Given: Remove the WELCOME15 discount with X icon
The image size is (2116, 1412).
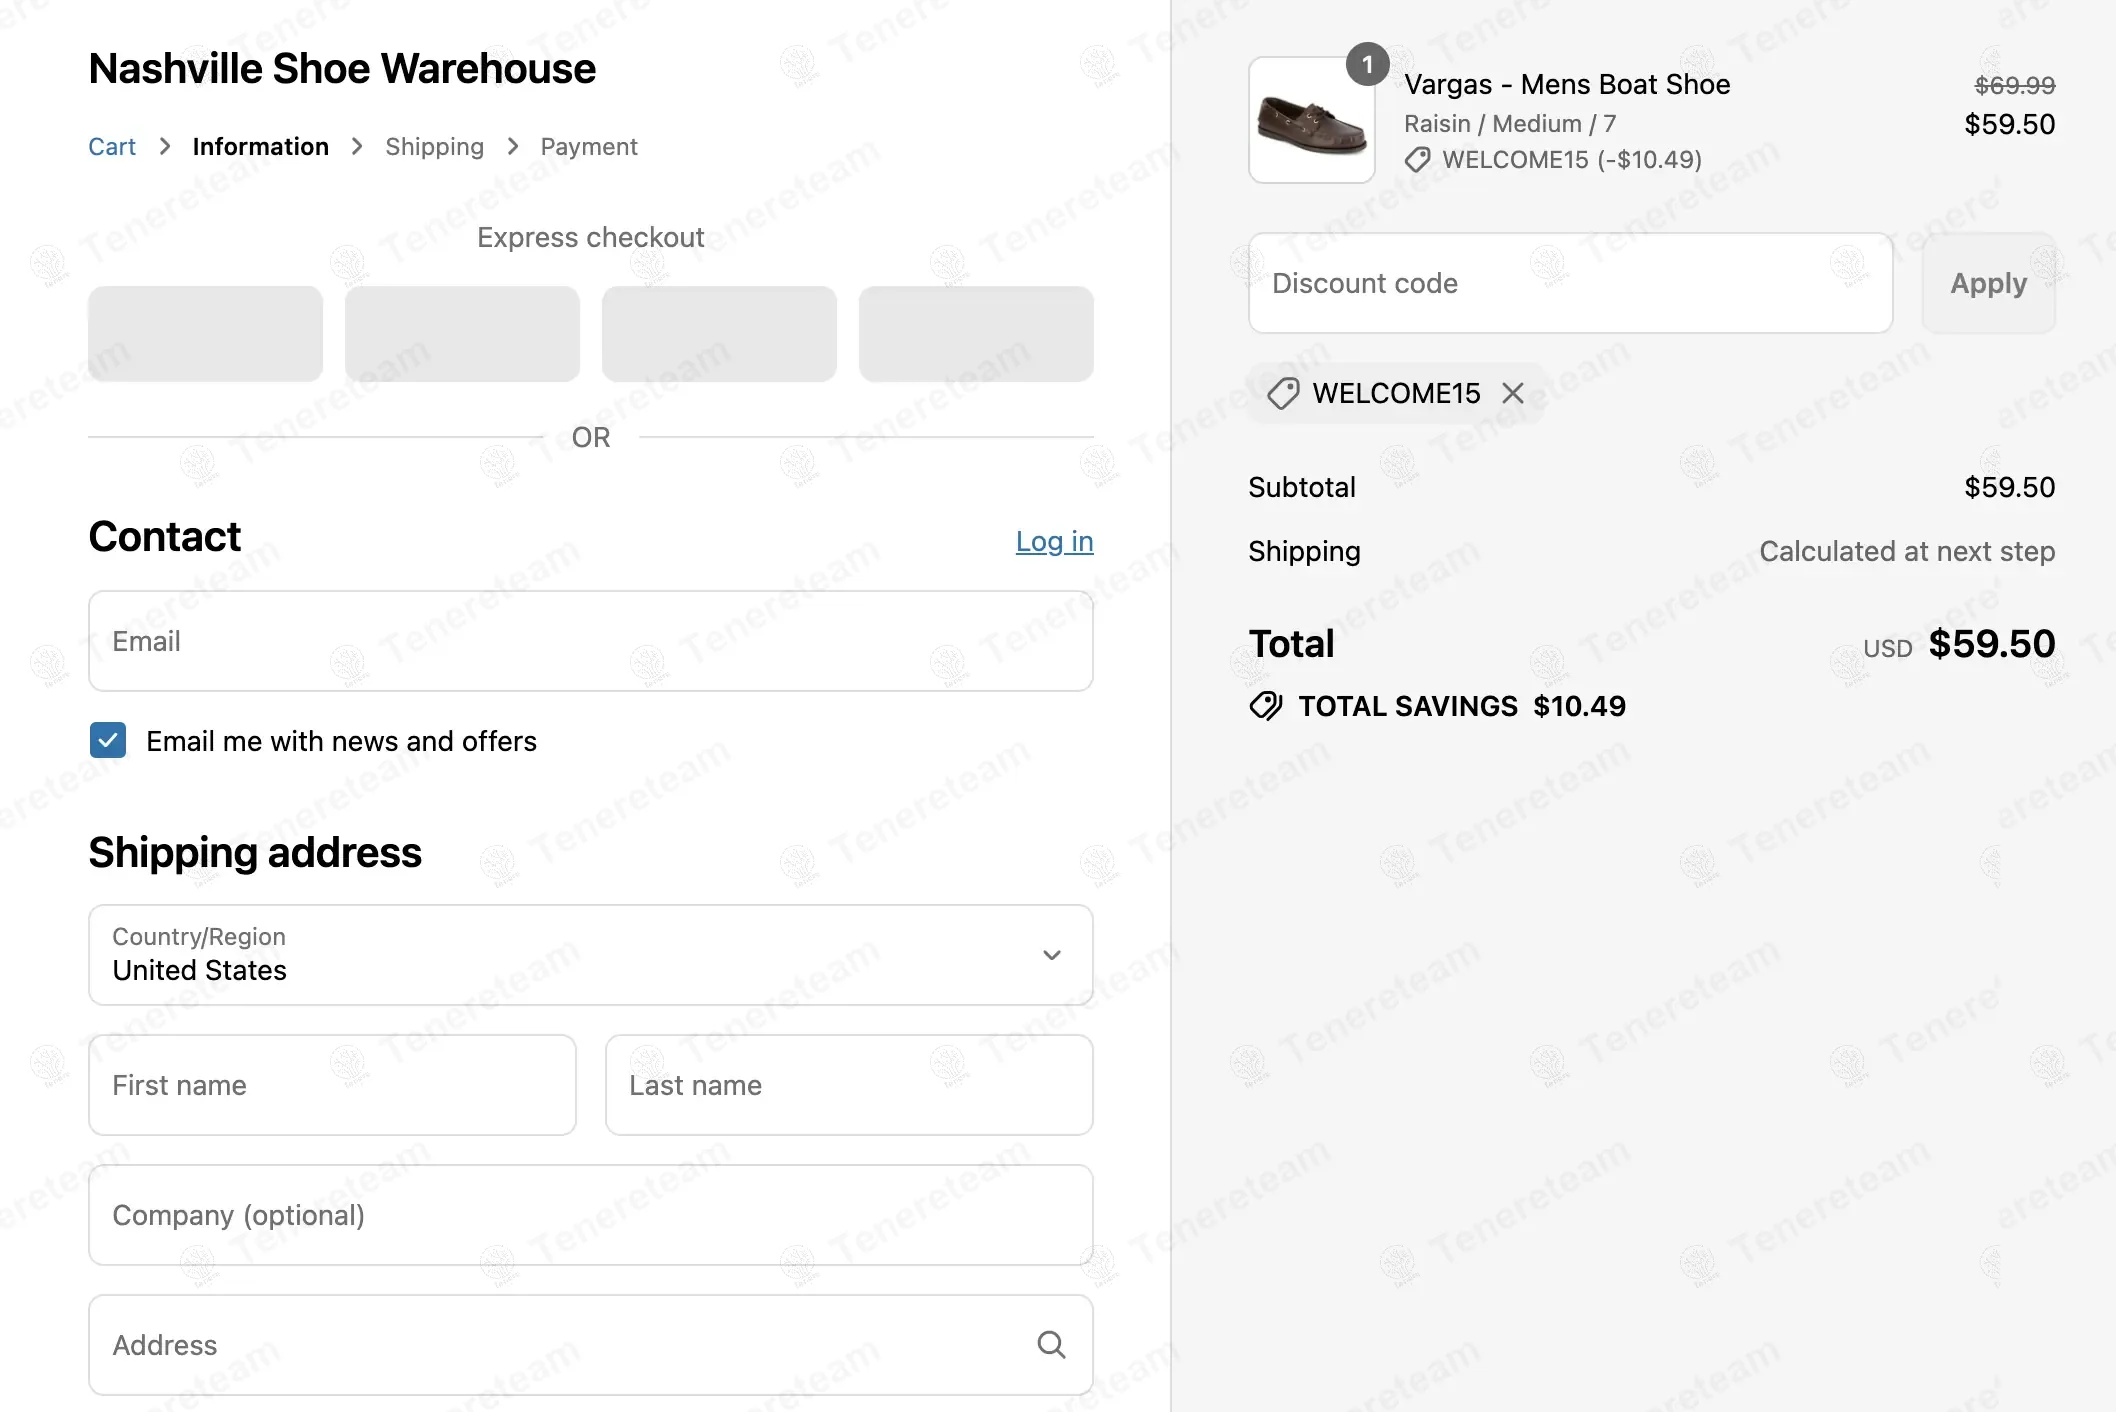Looking at the screenshot, I should coord(1513,393).
